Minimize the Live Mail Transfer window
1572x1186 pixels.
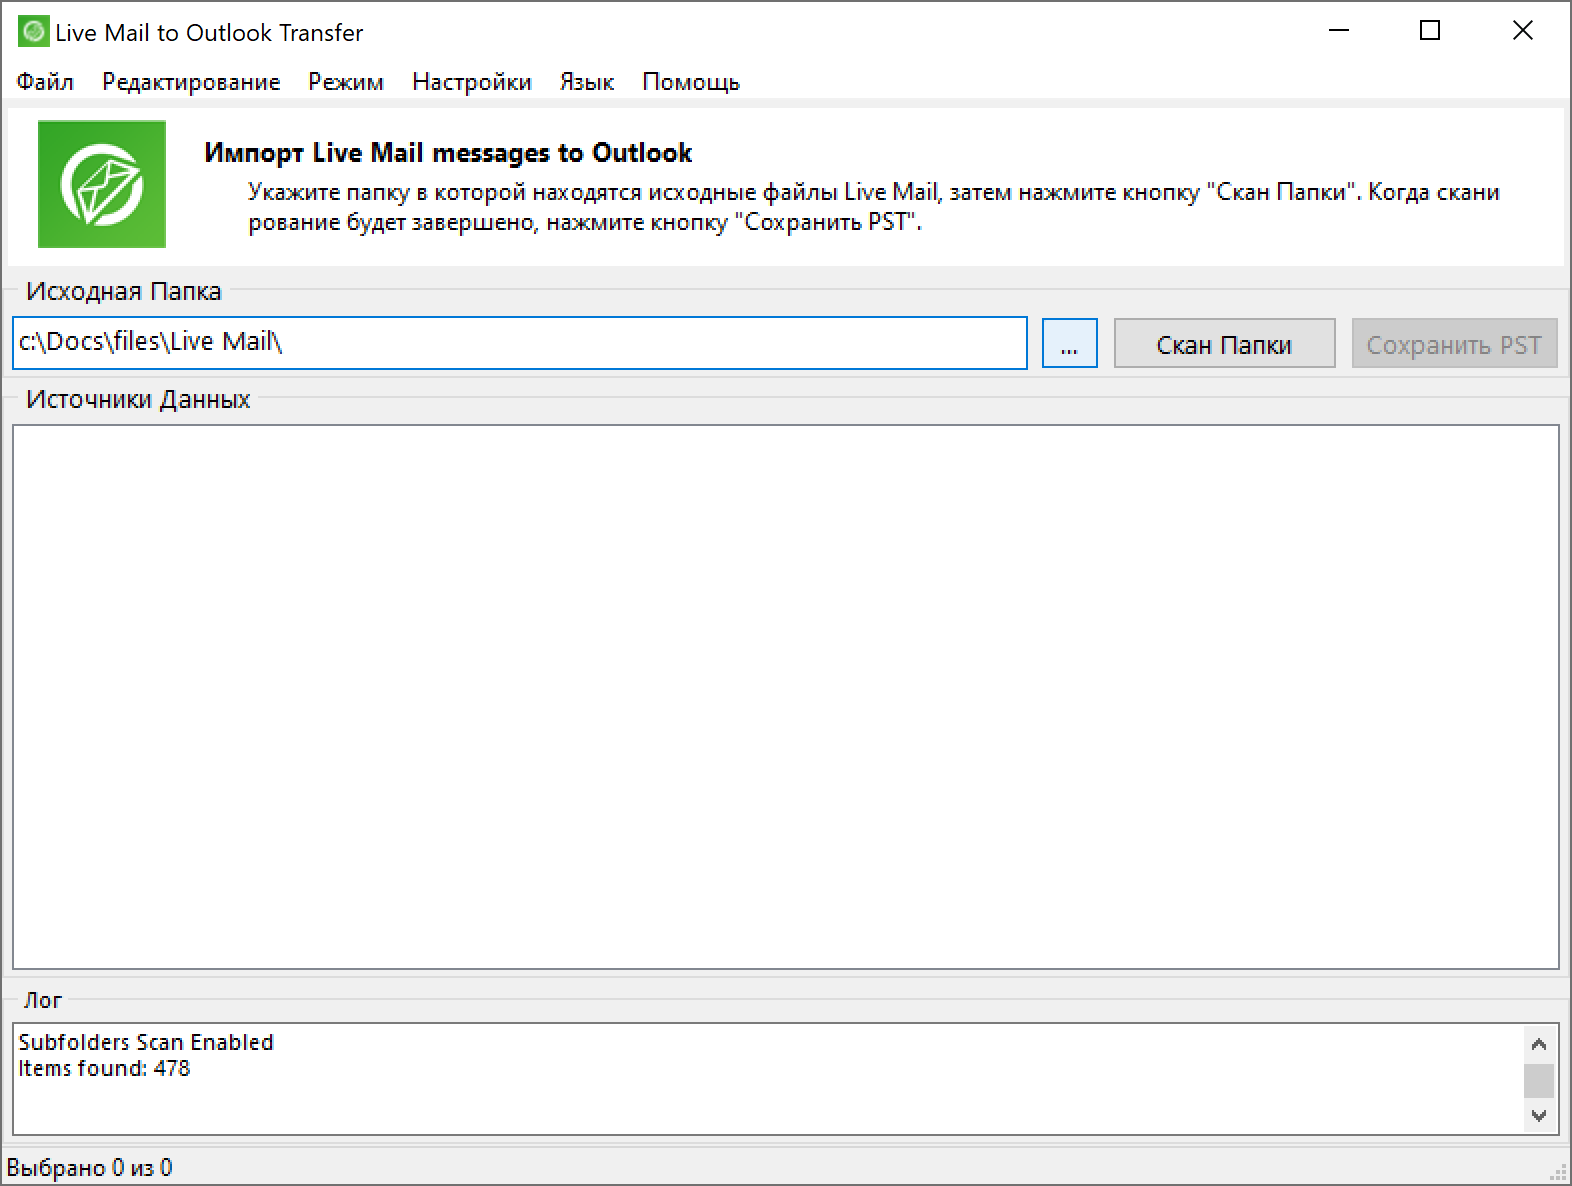click(1339, 32)
